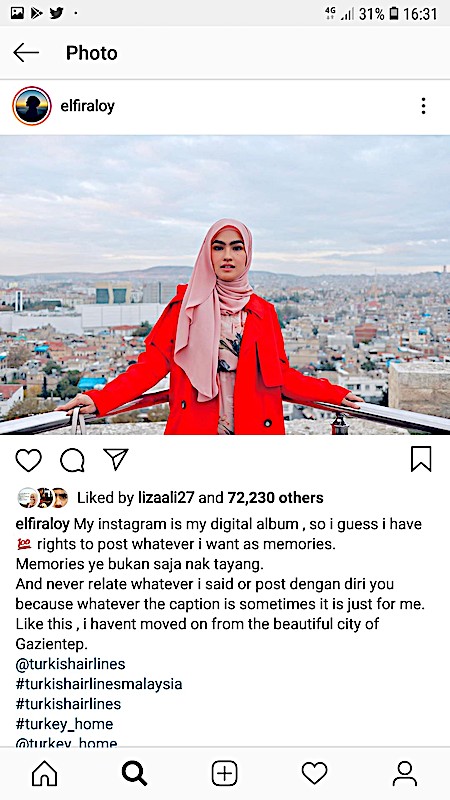Like the post with the heart icon
Image resolution: width=450 pixels, height=800 pixels.
(x=29, y=460)
